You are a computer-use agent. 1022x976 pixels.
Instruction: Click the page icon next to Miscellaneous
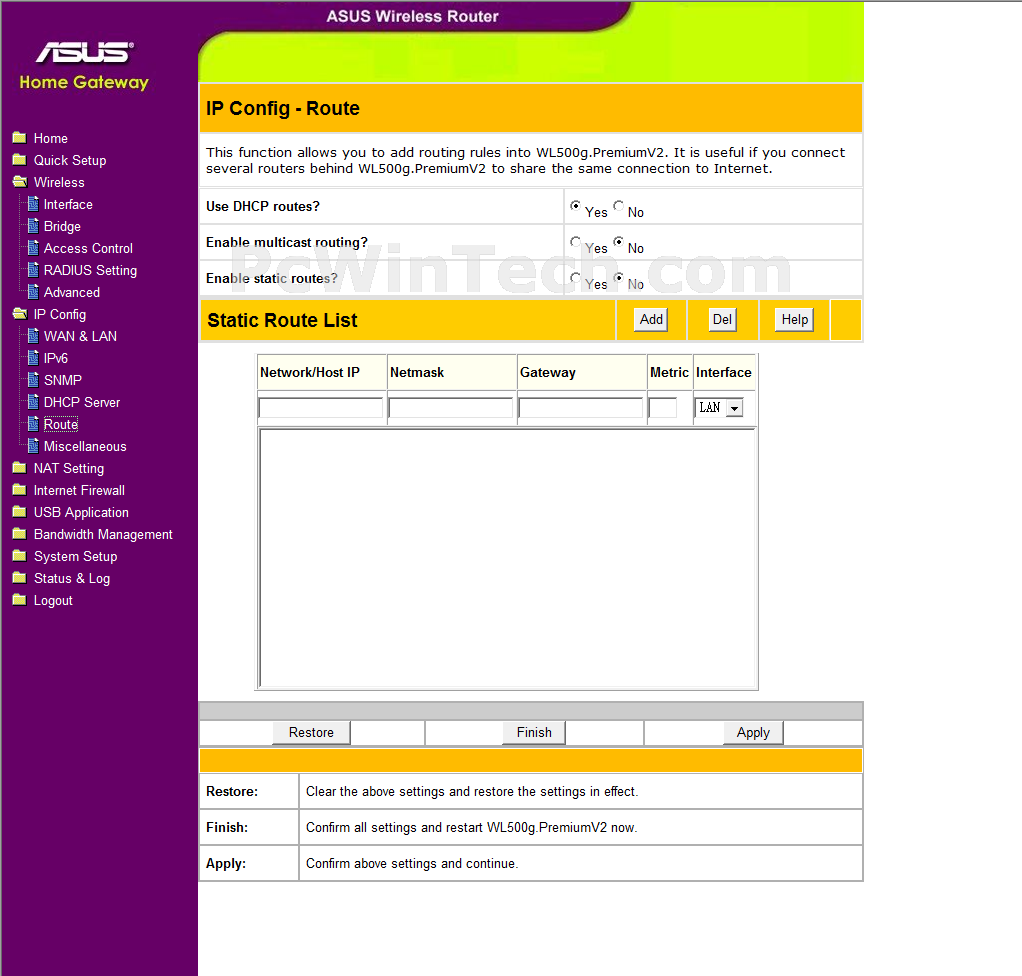click(x=33, y=446)
